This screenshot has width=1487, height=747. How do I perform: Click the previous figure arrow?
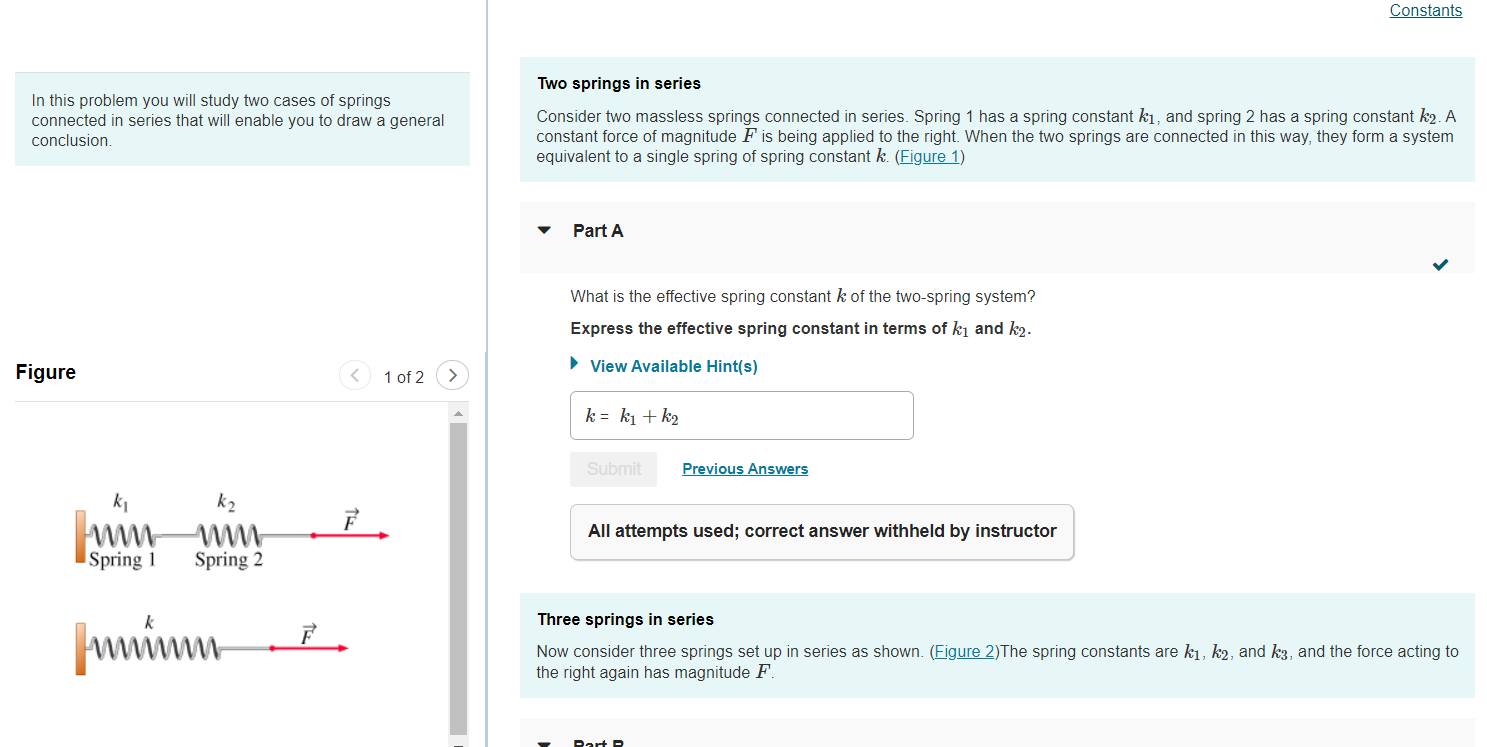point(355,375)
